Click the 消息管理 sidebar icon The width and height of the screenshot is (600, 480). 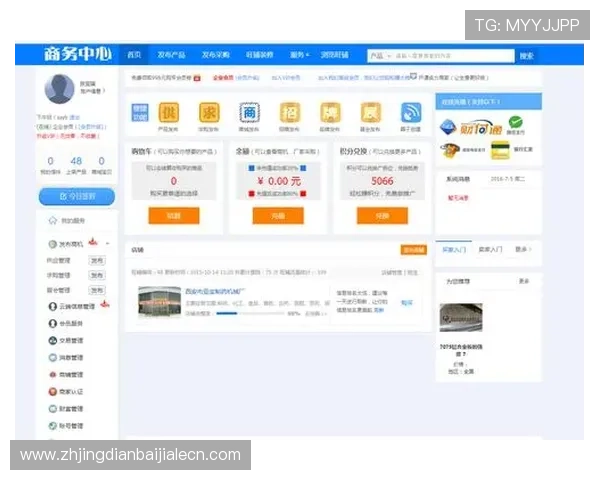click(x=52, y=358)
